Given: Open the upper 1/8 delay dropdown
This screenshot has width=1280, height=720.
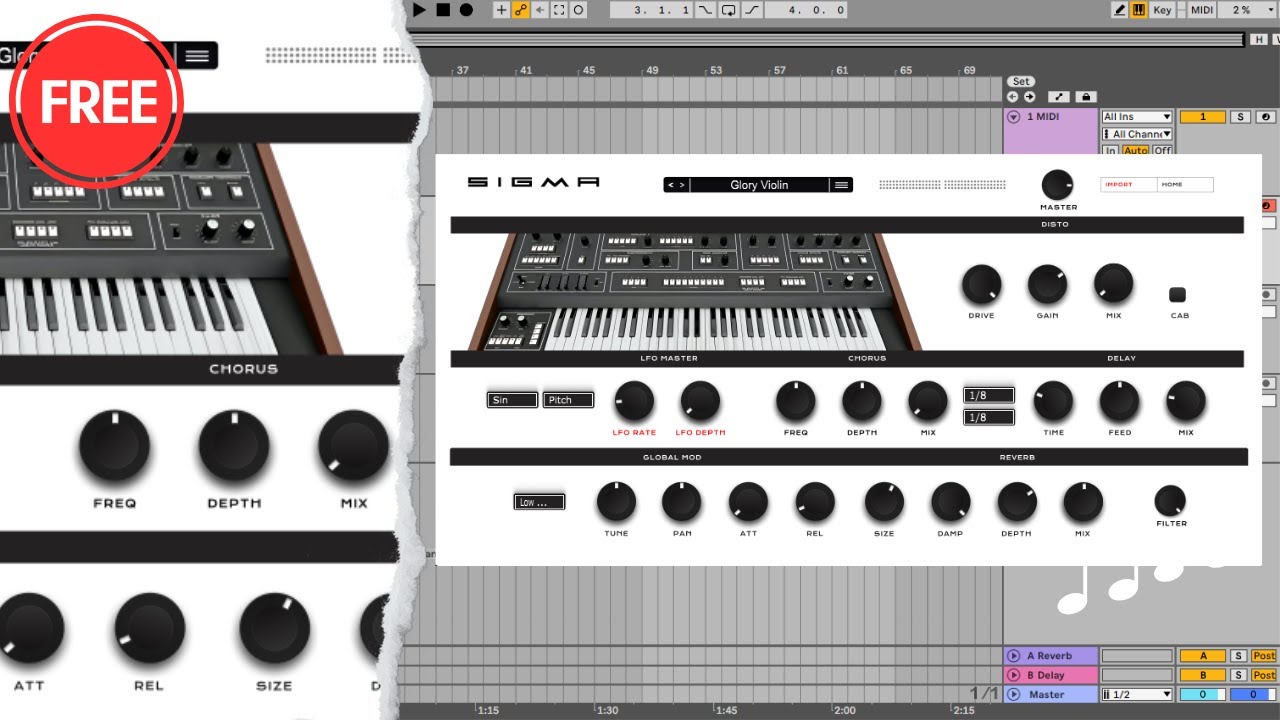Looking at the screenshot, I should 989,395.
